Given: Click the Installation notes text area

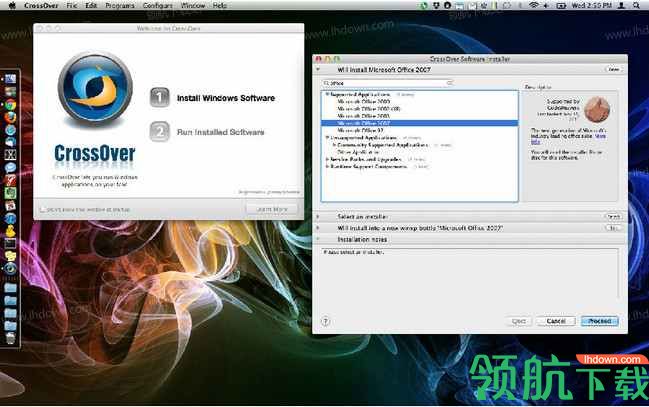Looking at the screenshot, I should click(470, 273).
